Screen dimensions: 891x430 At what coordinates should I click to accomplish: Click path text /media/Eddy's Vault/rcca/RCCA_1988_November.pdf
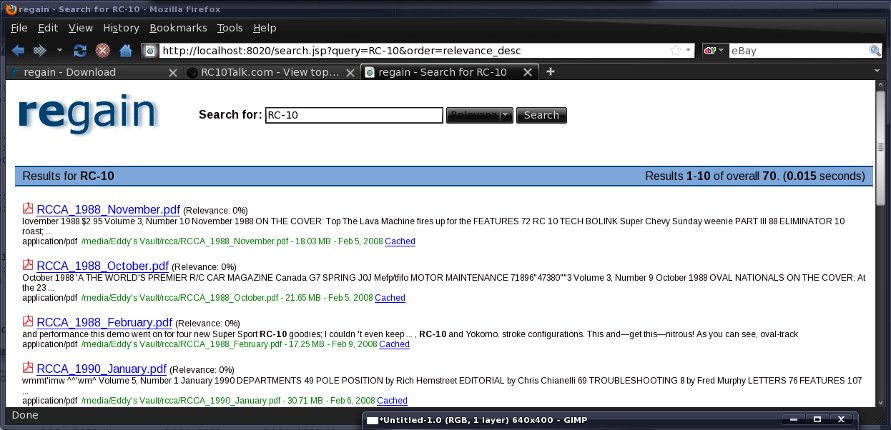point(185,241)
